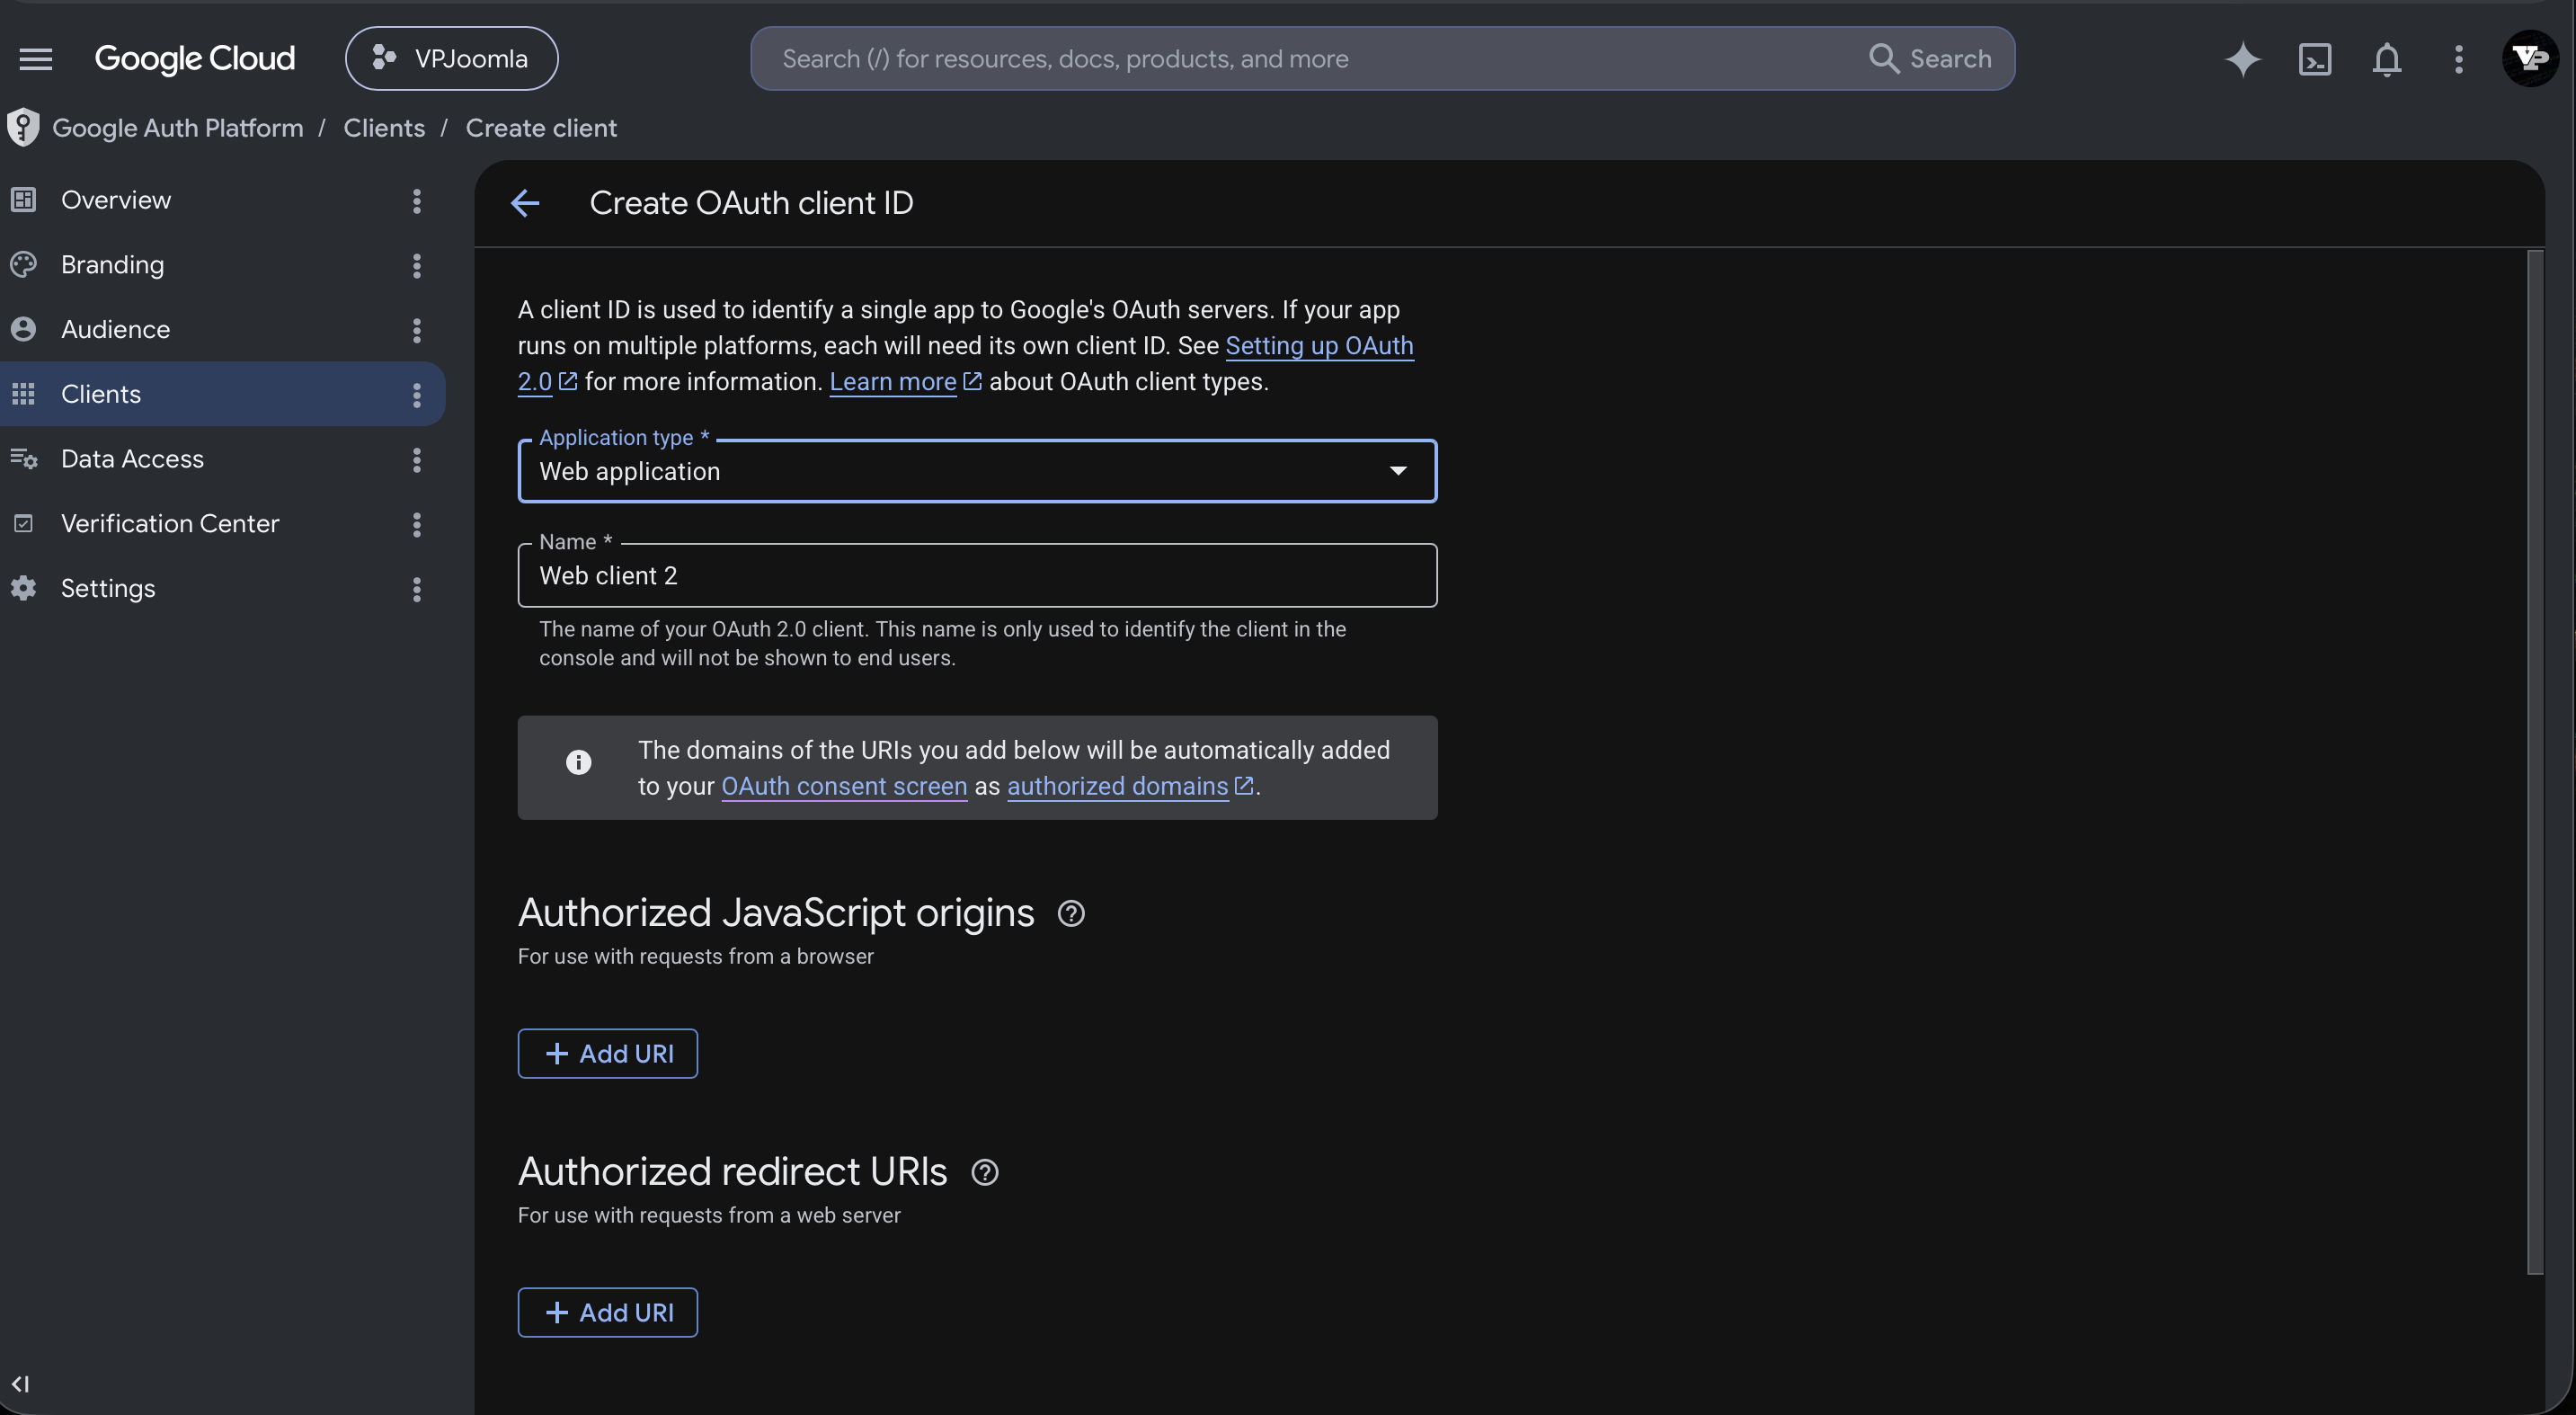Open three-dot menu next to Audience
The width and height of the screenshot is (2576, 1415).
coord(417,330)
